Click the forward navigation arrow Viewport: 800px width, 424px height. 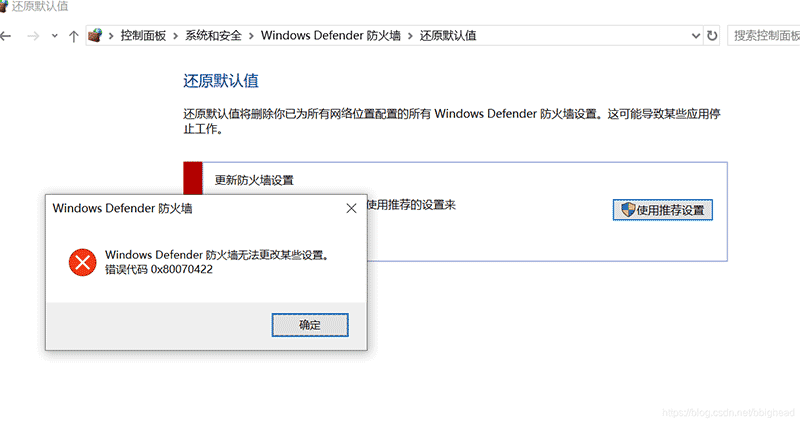tap(33, 36)
